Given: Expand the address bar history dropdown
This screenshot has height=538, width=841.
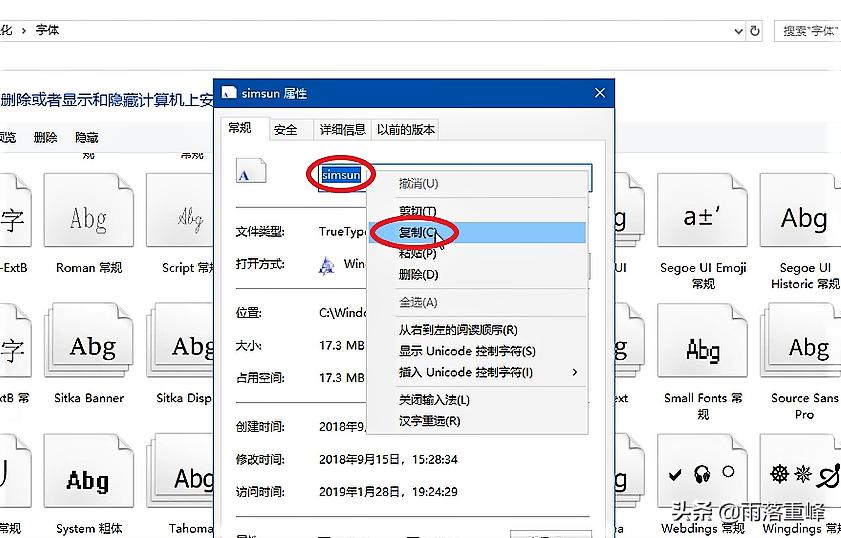Looking at the screenshot, I should [x=738, y=31].
